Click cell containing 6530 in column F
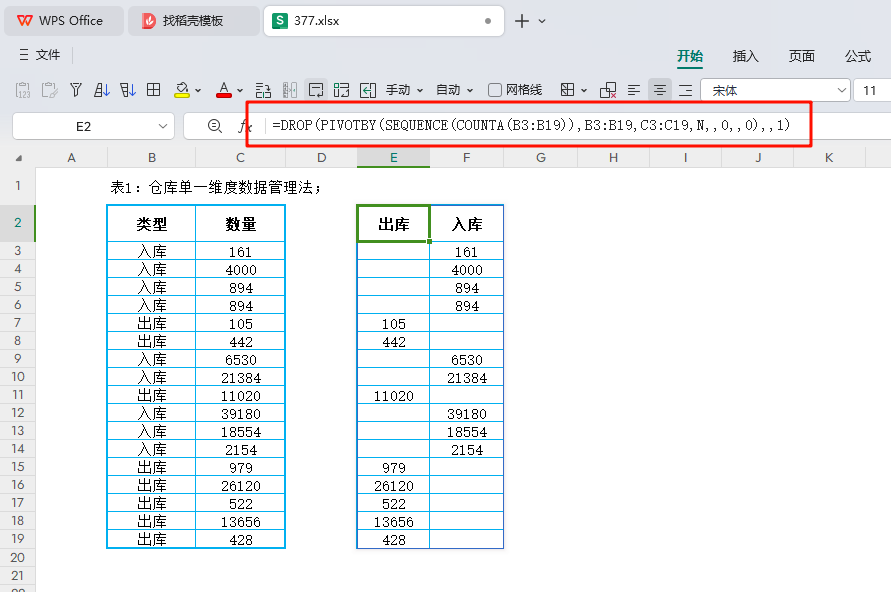The width and height of the screenshot is (891, 592). click(x=467, y=360)
